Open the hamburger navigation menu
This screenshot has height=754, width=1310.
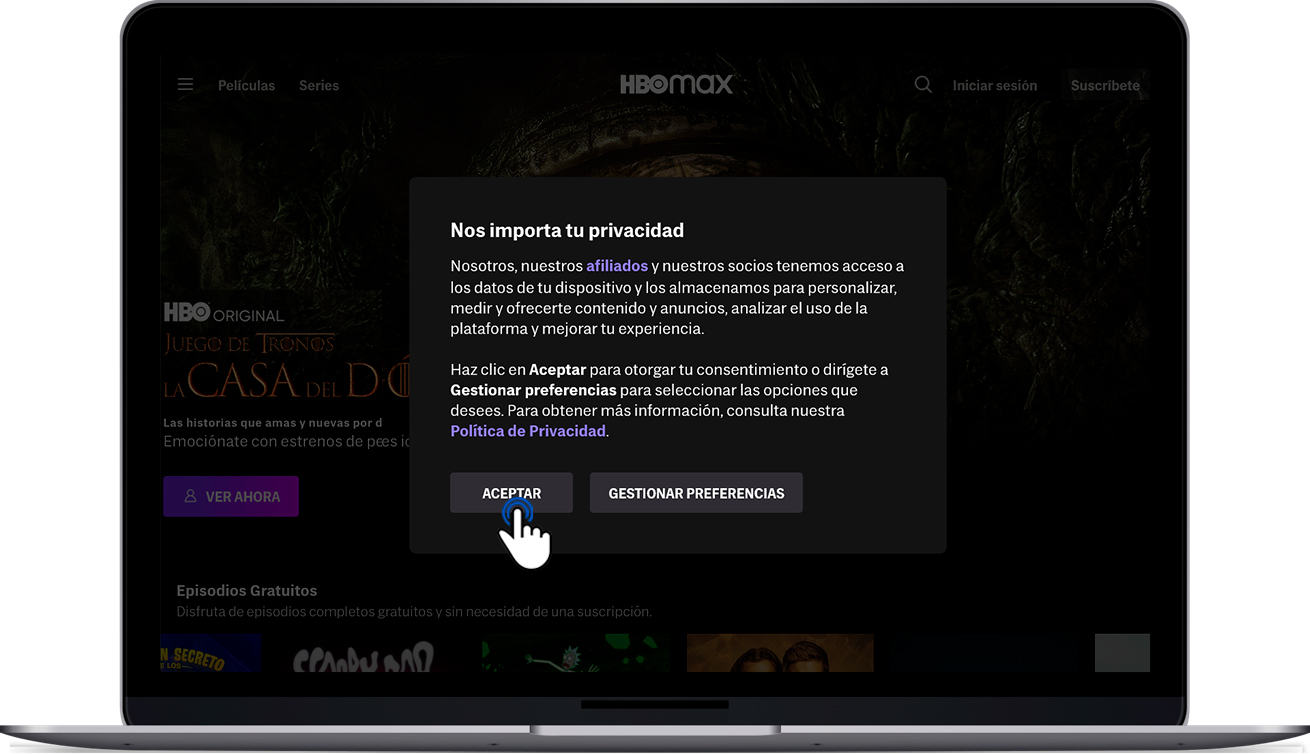point(185,85)
